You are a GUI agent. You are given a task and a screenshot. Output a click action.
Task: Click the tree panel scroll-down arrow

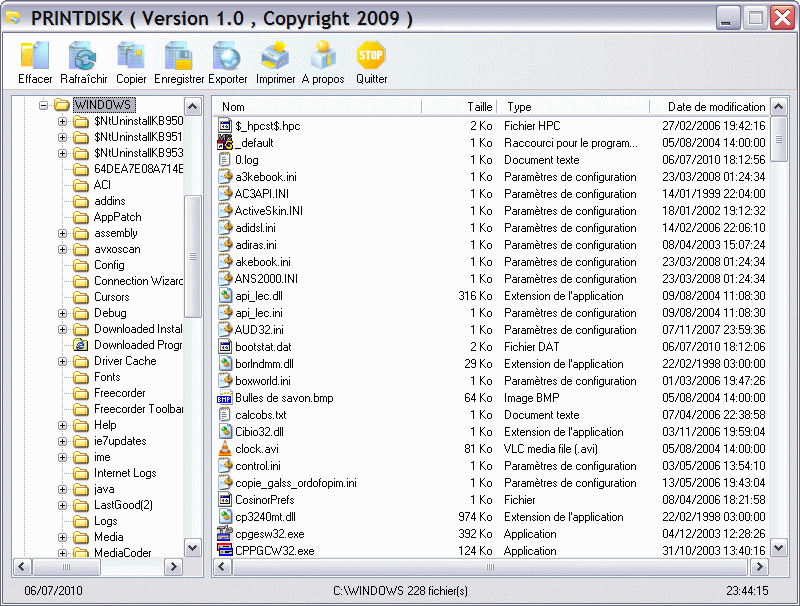pos(192,548)
